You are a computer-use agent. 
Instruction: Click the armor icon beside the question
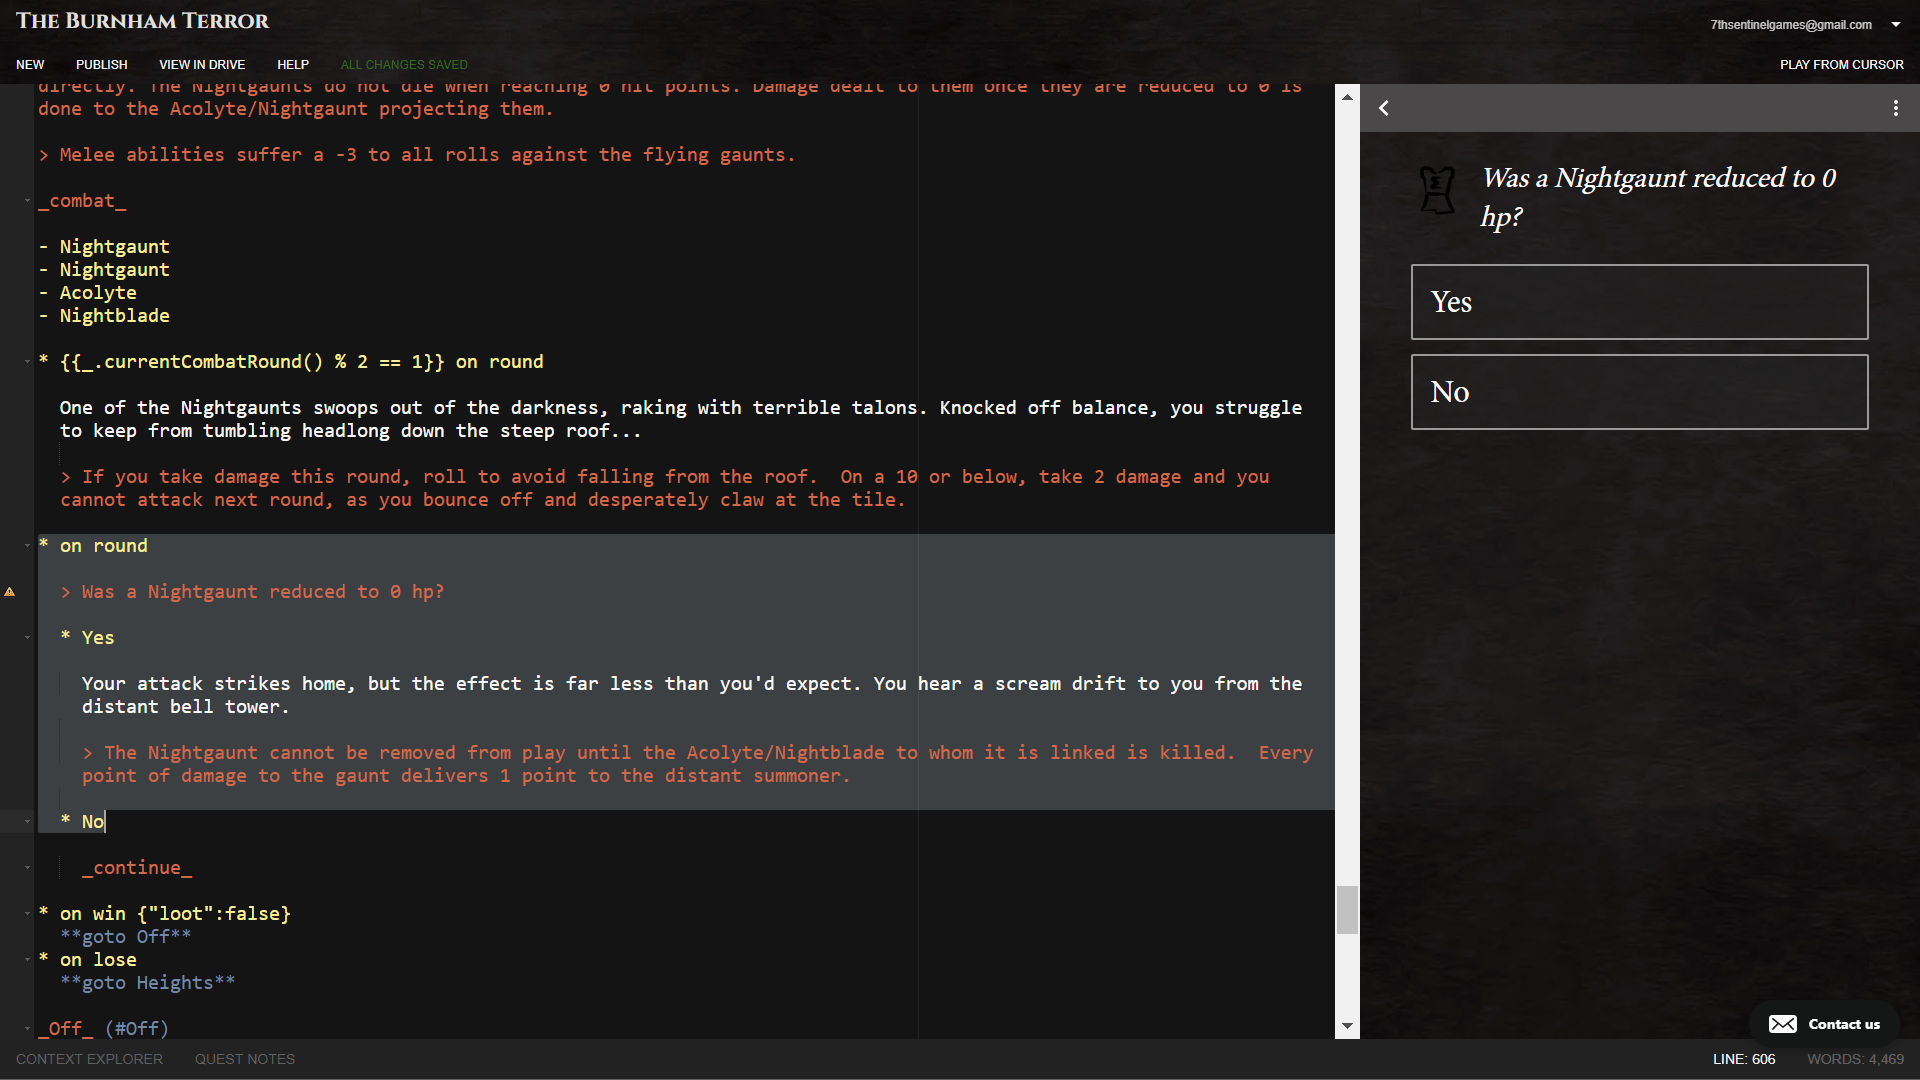(x=1437, y=190)
